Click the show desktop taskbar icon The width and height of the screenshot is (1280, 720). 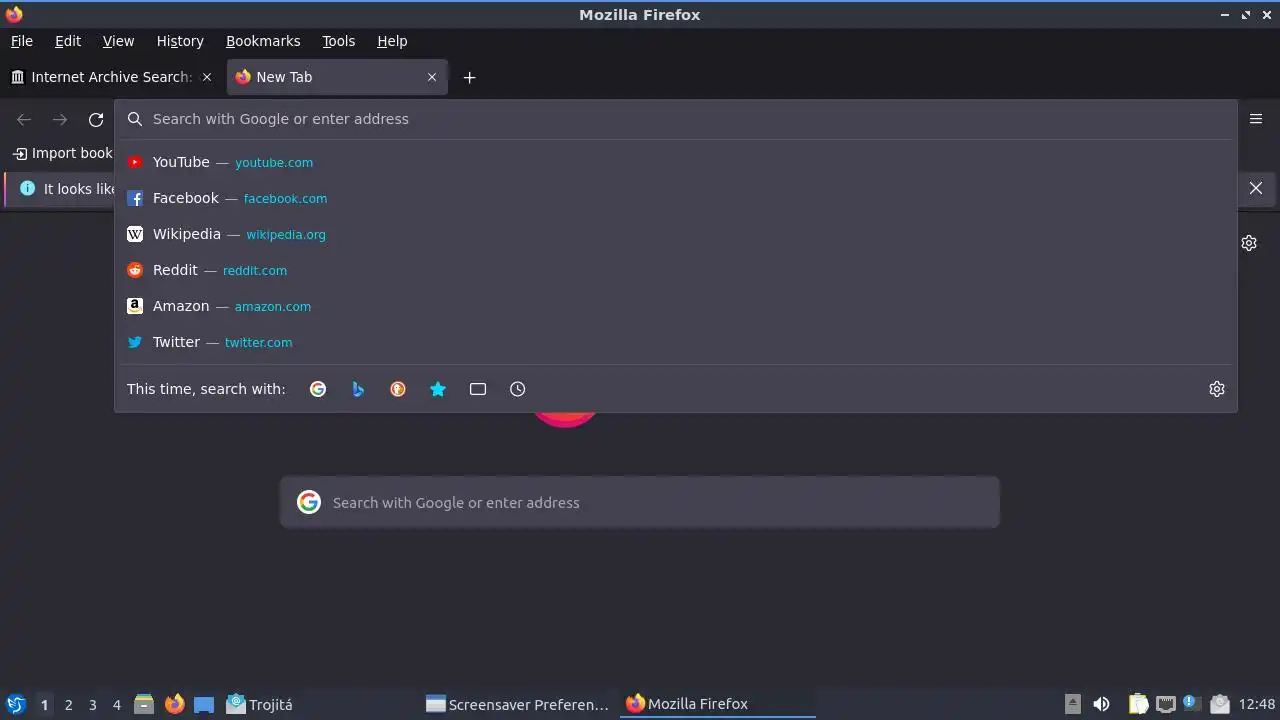(x=204, y=704)
